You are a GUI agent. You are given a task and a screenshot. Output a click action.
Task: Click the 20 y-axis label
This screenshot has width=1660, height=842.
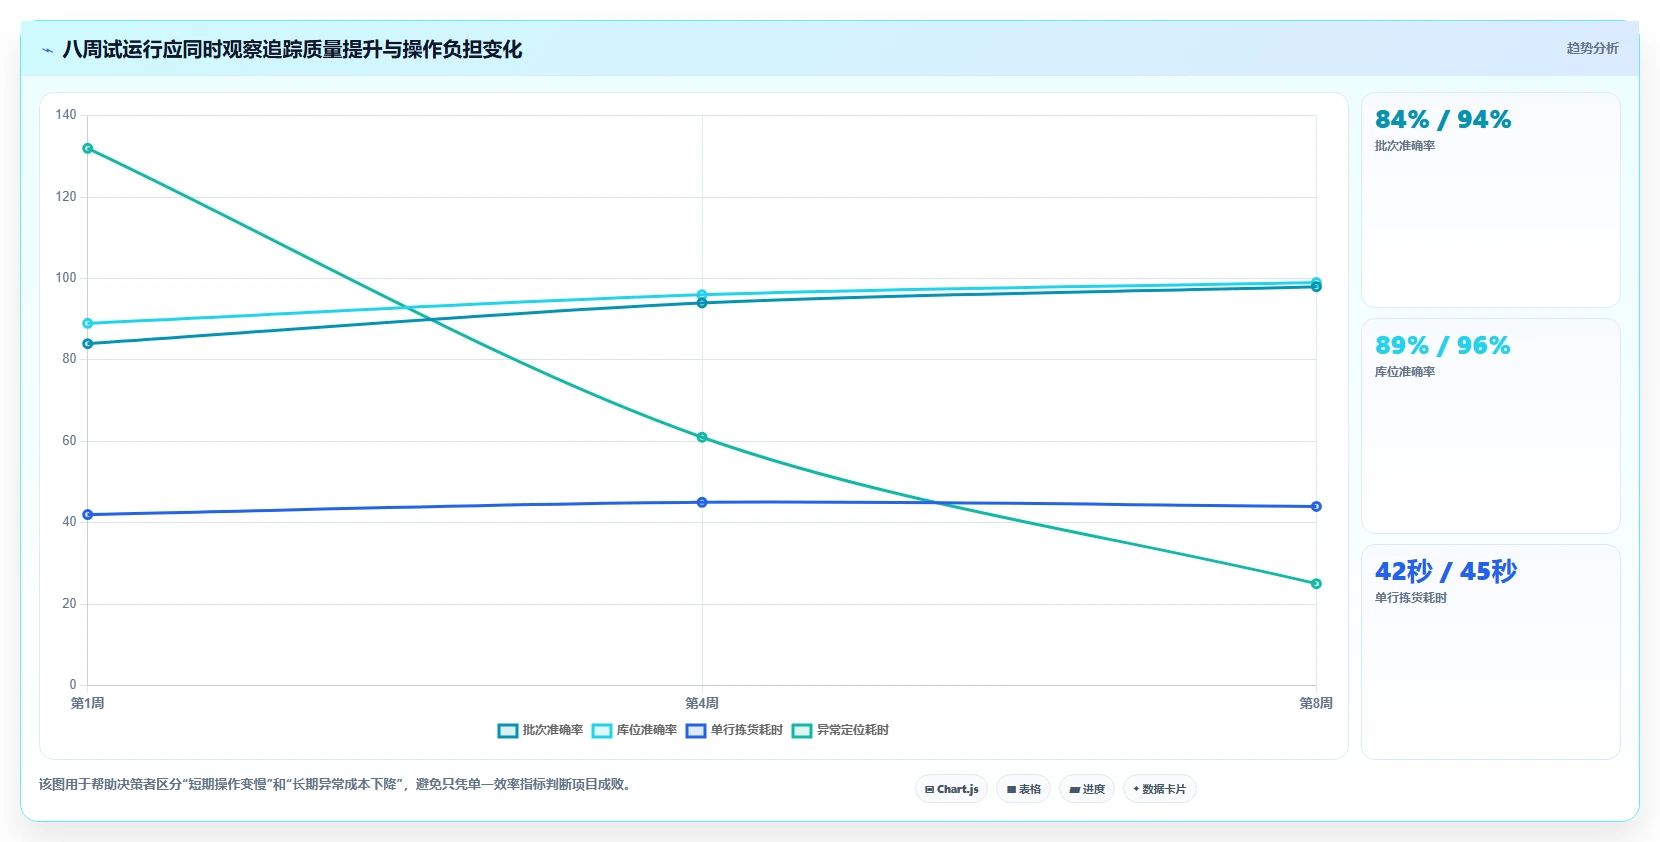(x=69, y=604)
